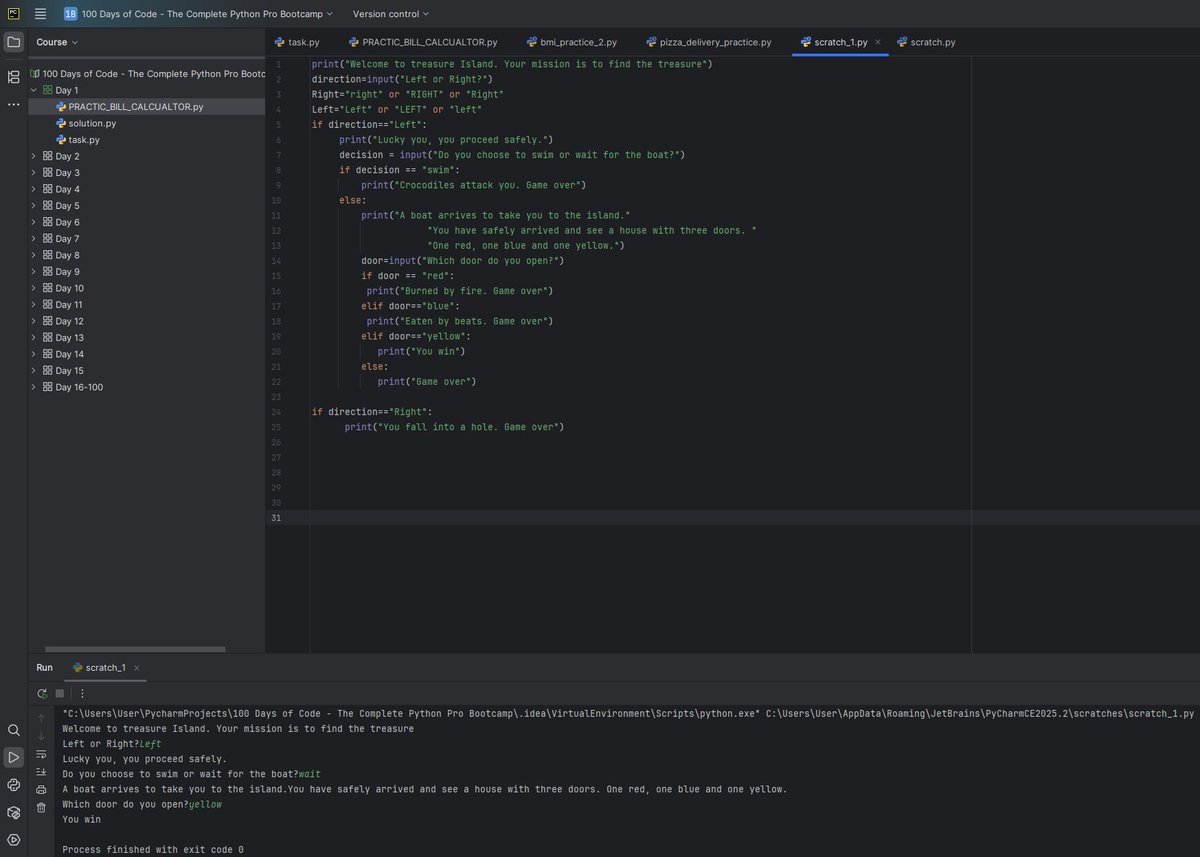Open the Search tool window icon

[14, 730]
